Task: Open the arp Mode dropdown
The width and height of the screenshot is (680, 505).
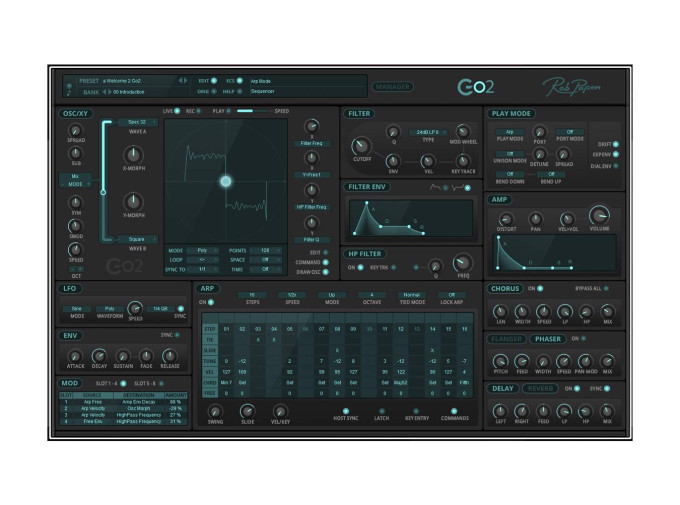Action: 331,295
